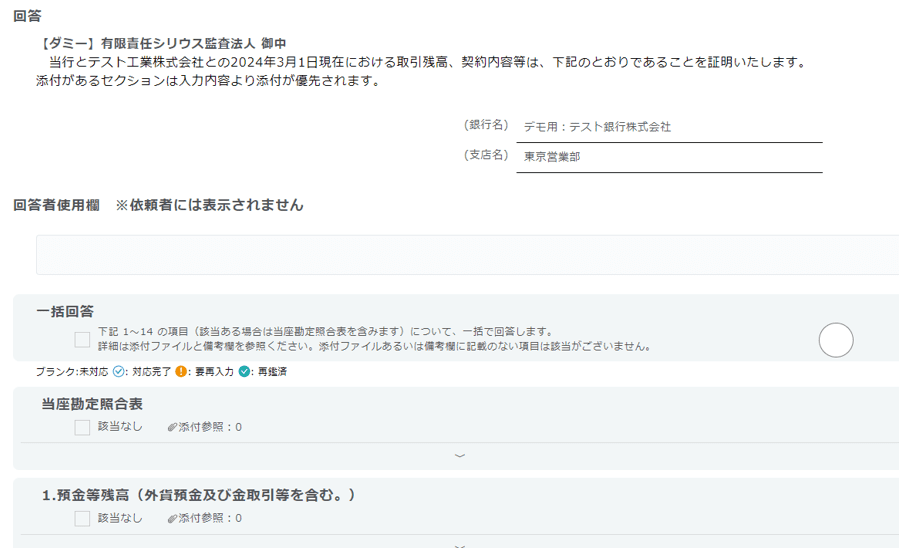This screenshot has width=899, height=560.
Task: Click the orange 要再入力 warning icon
Action: click(x=181, y=371)
